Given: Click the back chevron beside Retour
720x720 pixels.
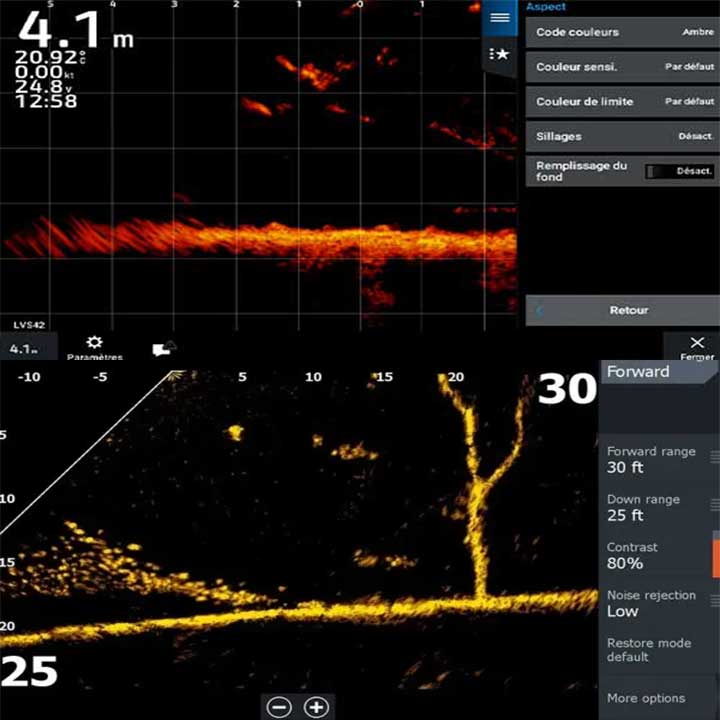Looking at the screenshot, I should [540, 311].
